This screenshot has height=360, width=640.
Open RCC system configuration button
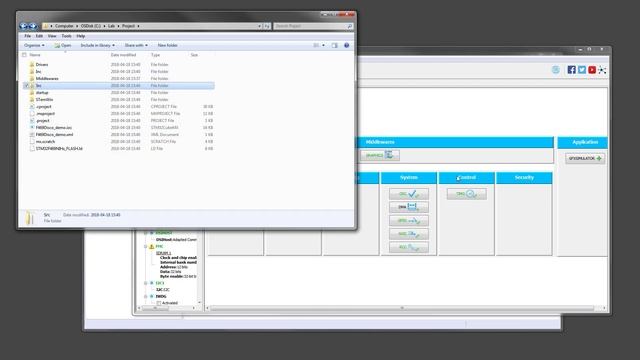coord(409,247)
